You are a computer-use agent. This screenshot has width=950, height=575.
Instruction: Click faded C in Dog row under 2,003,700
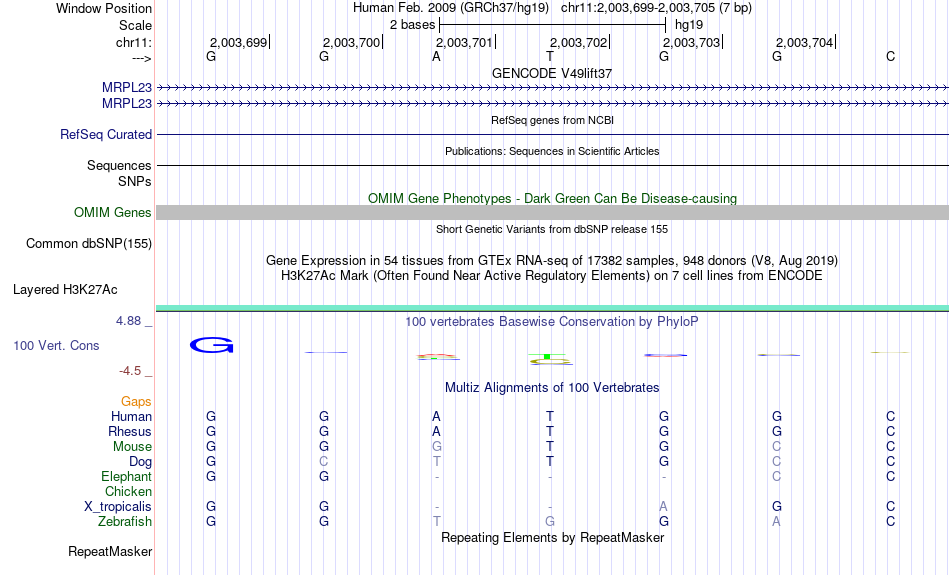coord(324,462)
